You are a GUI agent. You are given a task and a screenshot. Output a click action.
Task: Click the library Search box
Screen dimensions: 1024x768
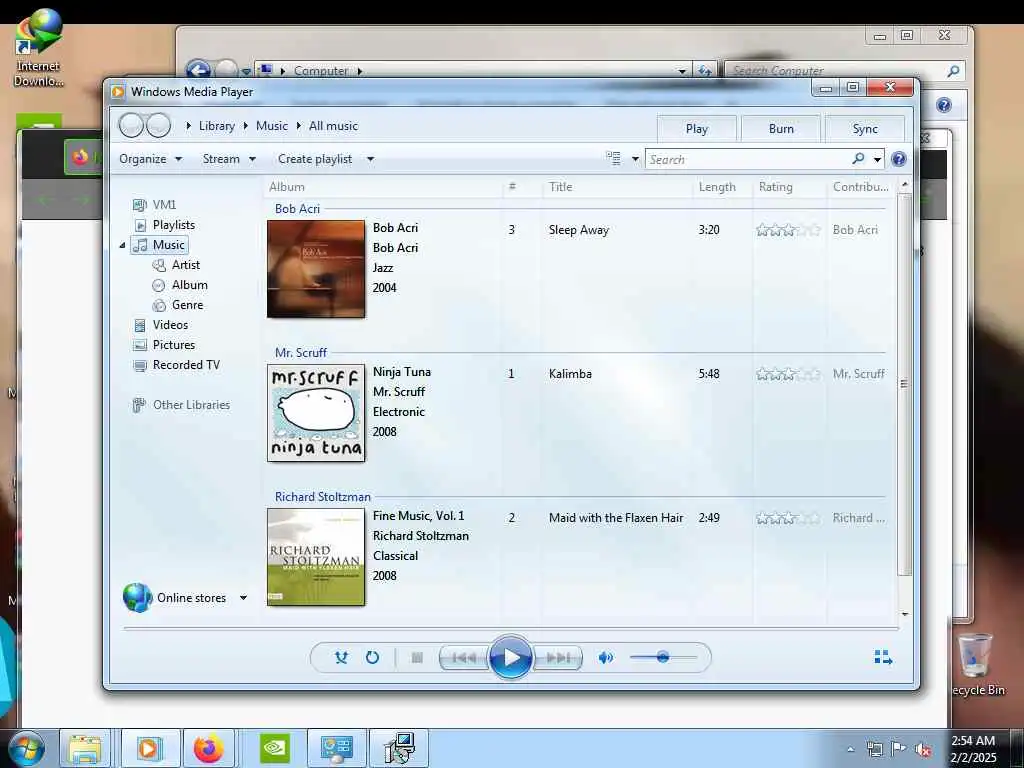point(748,159)
